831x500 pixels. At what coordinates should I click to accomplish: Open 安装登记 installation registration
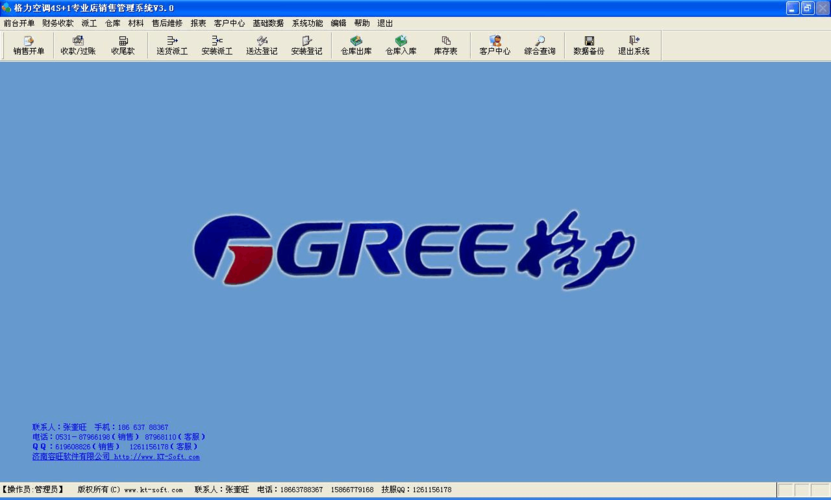[306, 45]
